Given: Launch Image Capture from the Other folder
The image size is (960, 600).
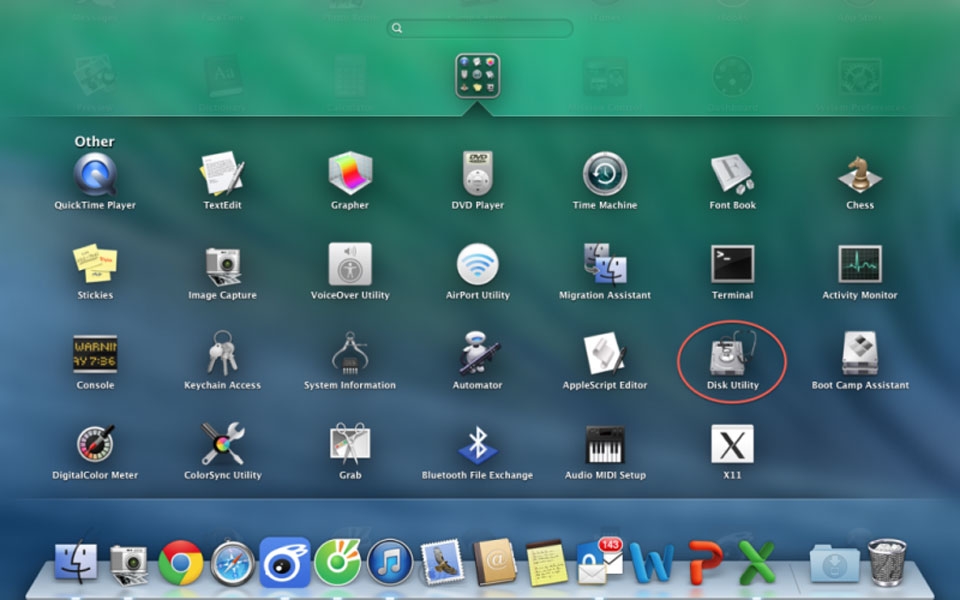Looking at the screenshot, I should pos(222,265).
